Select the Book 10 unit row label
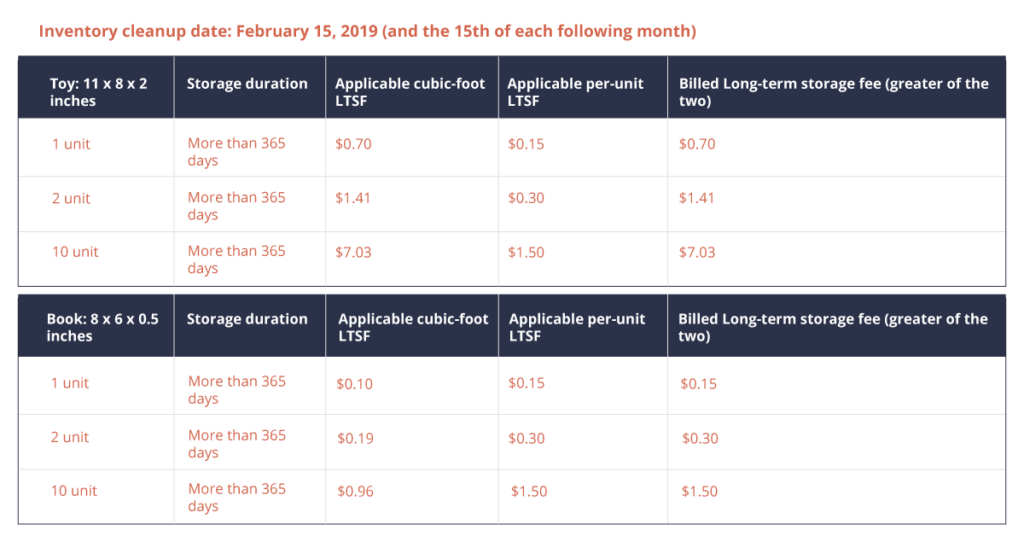1024x536 pixels. click(75, 491)
